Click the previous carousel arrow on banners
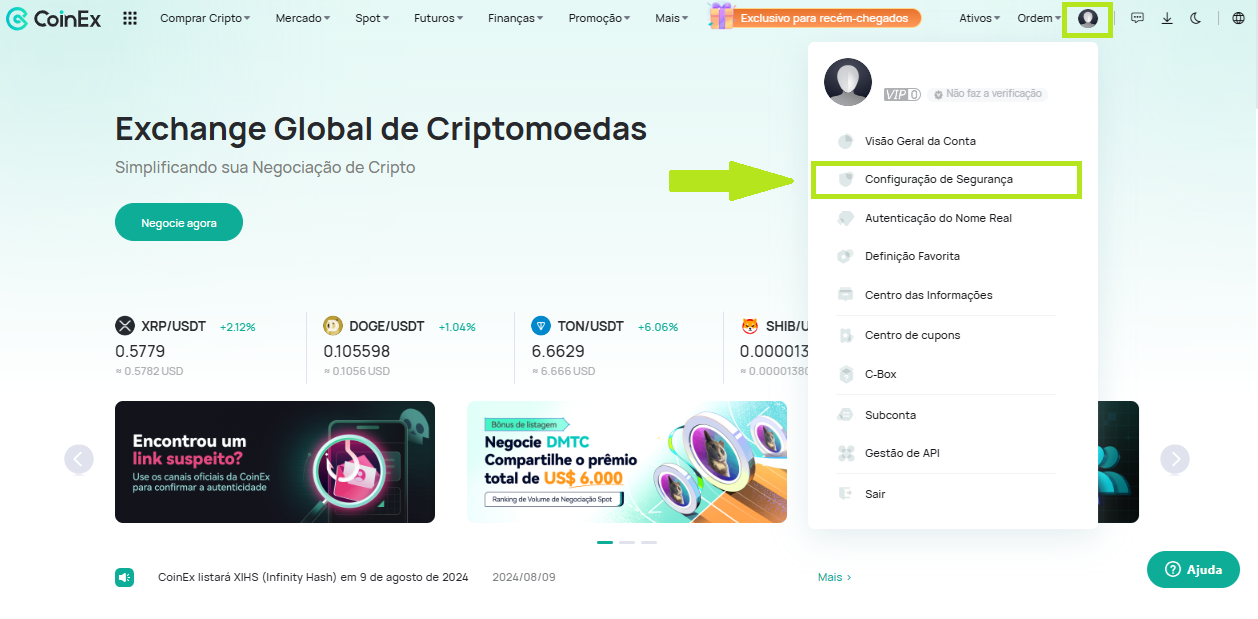 point(79,459)
